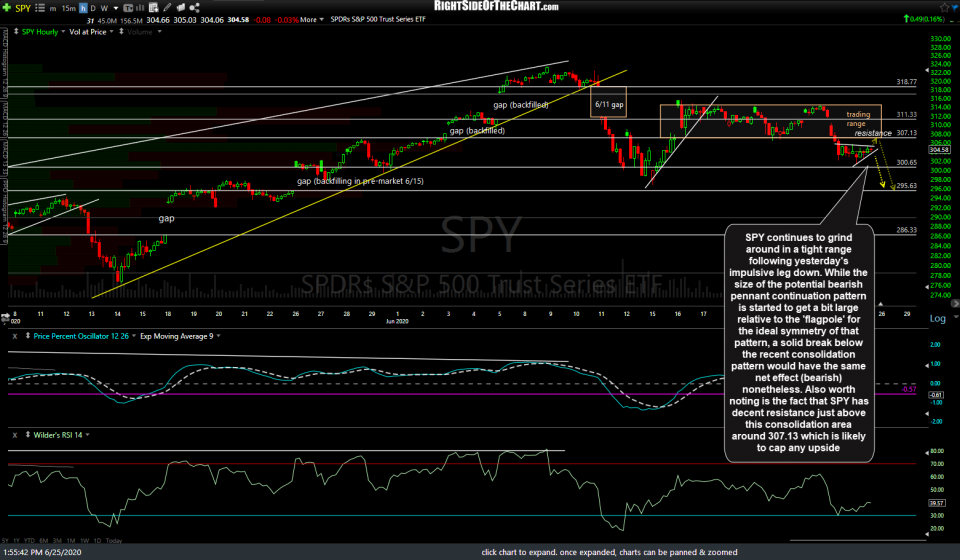The width and height of the screenshot is (960, 560).
Task: Click the '6/11 gap' annotation box
Action: [x=609, y=102]
